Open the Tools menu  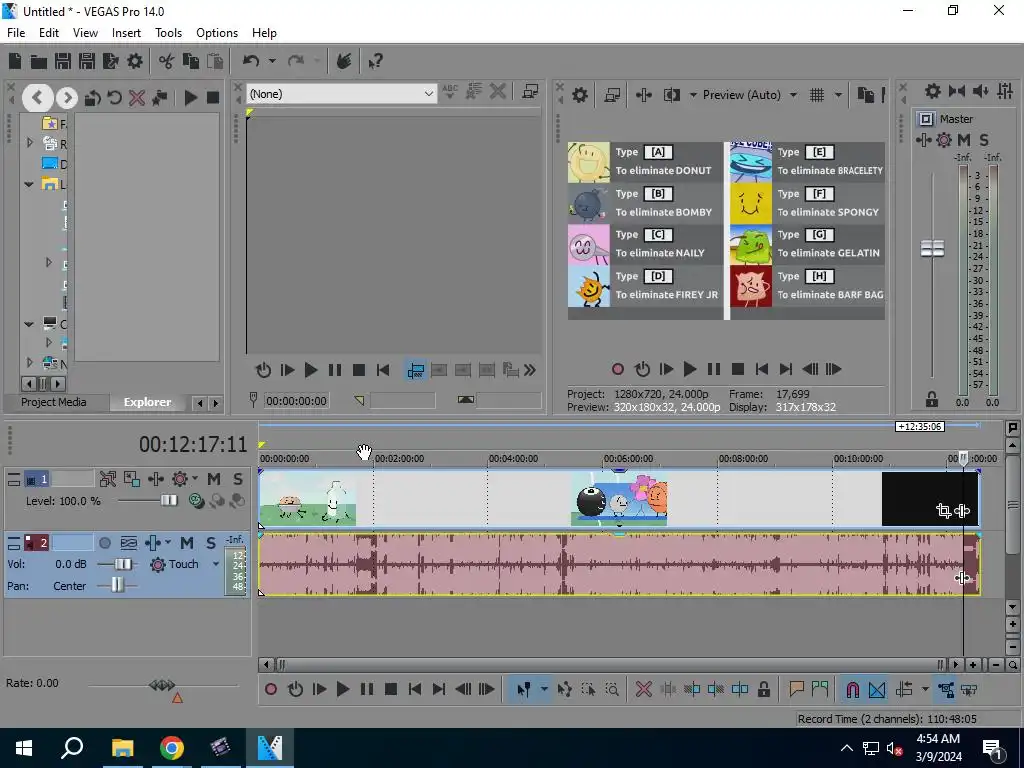[x=168, y=33]
